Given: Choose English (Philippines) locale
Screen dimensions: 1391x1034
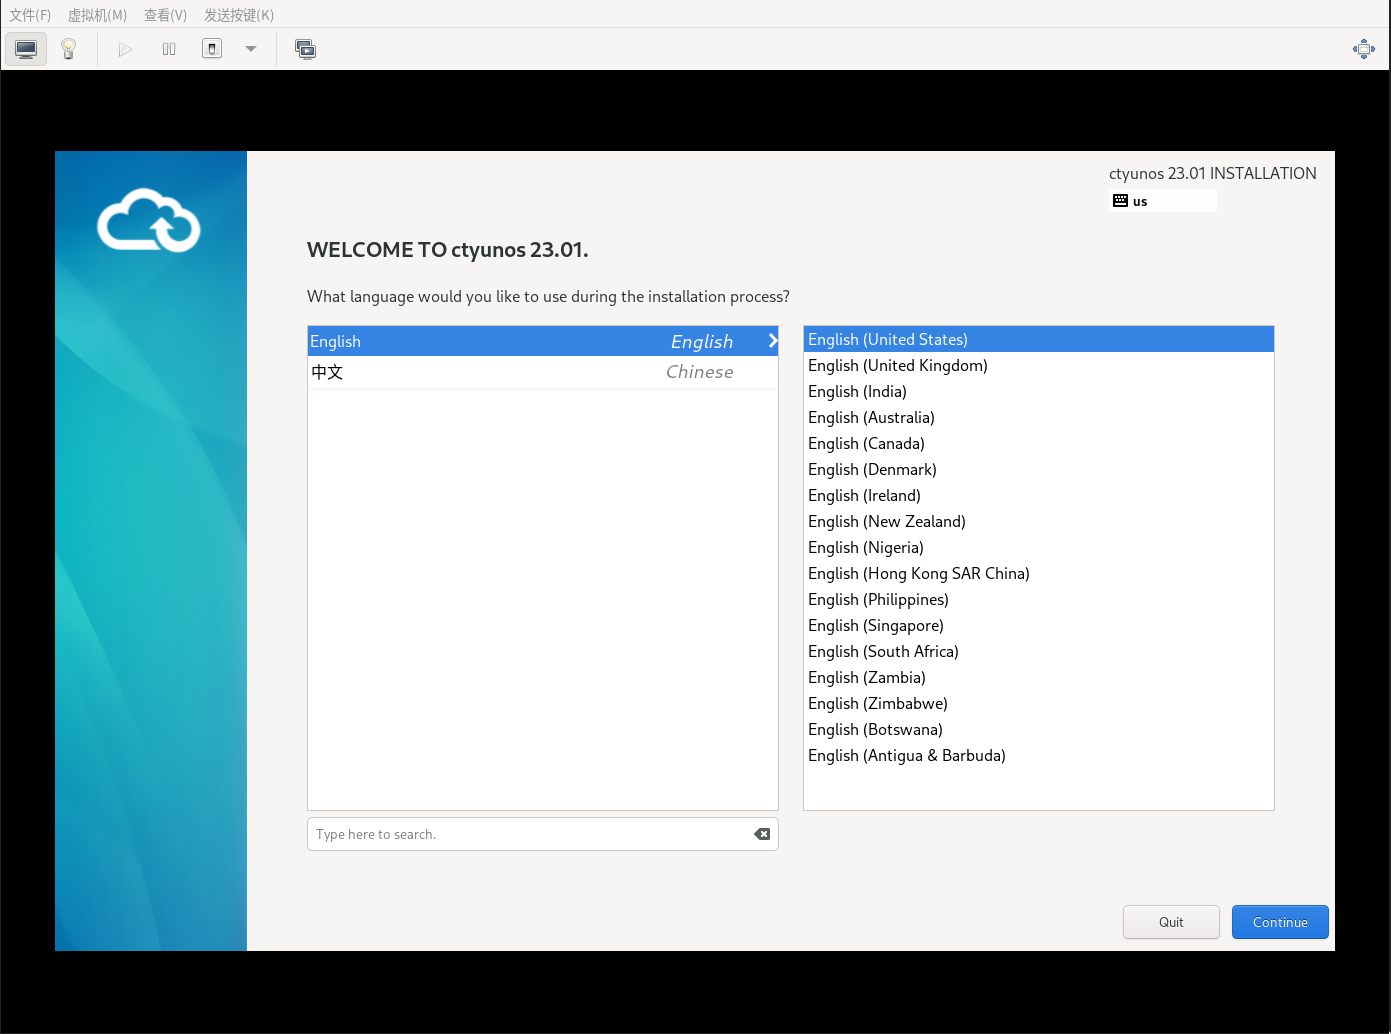Looking at the screenshot, I should click(x=1039, y=600).
